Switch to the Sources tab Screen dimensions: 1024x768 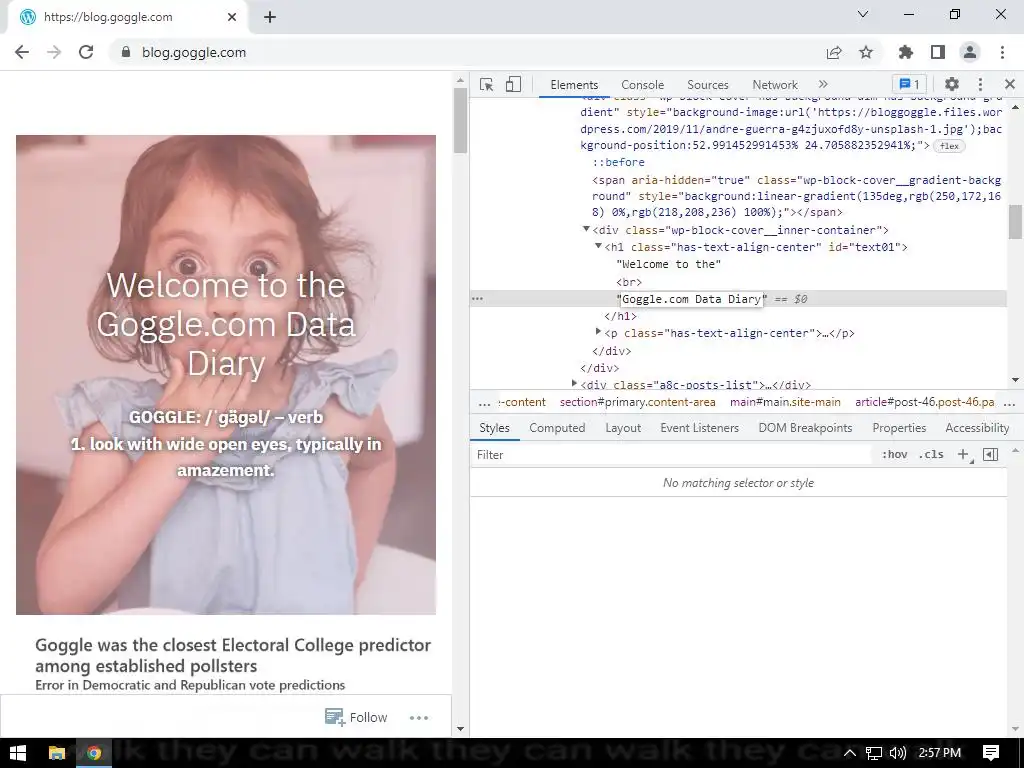click(x=707, y=85)
